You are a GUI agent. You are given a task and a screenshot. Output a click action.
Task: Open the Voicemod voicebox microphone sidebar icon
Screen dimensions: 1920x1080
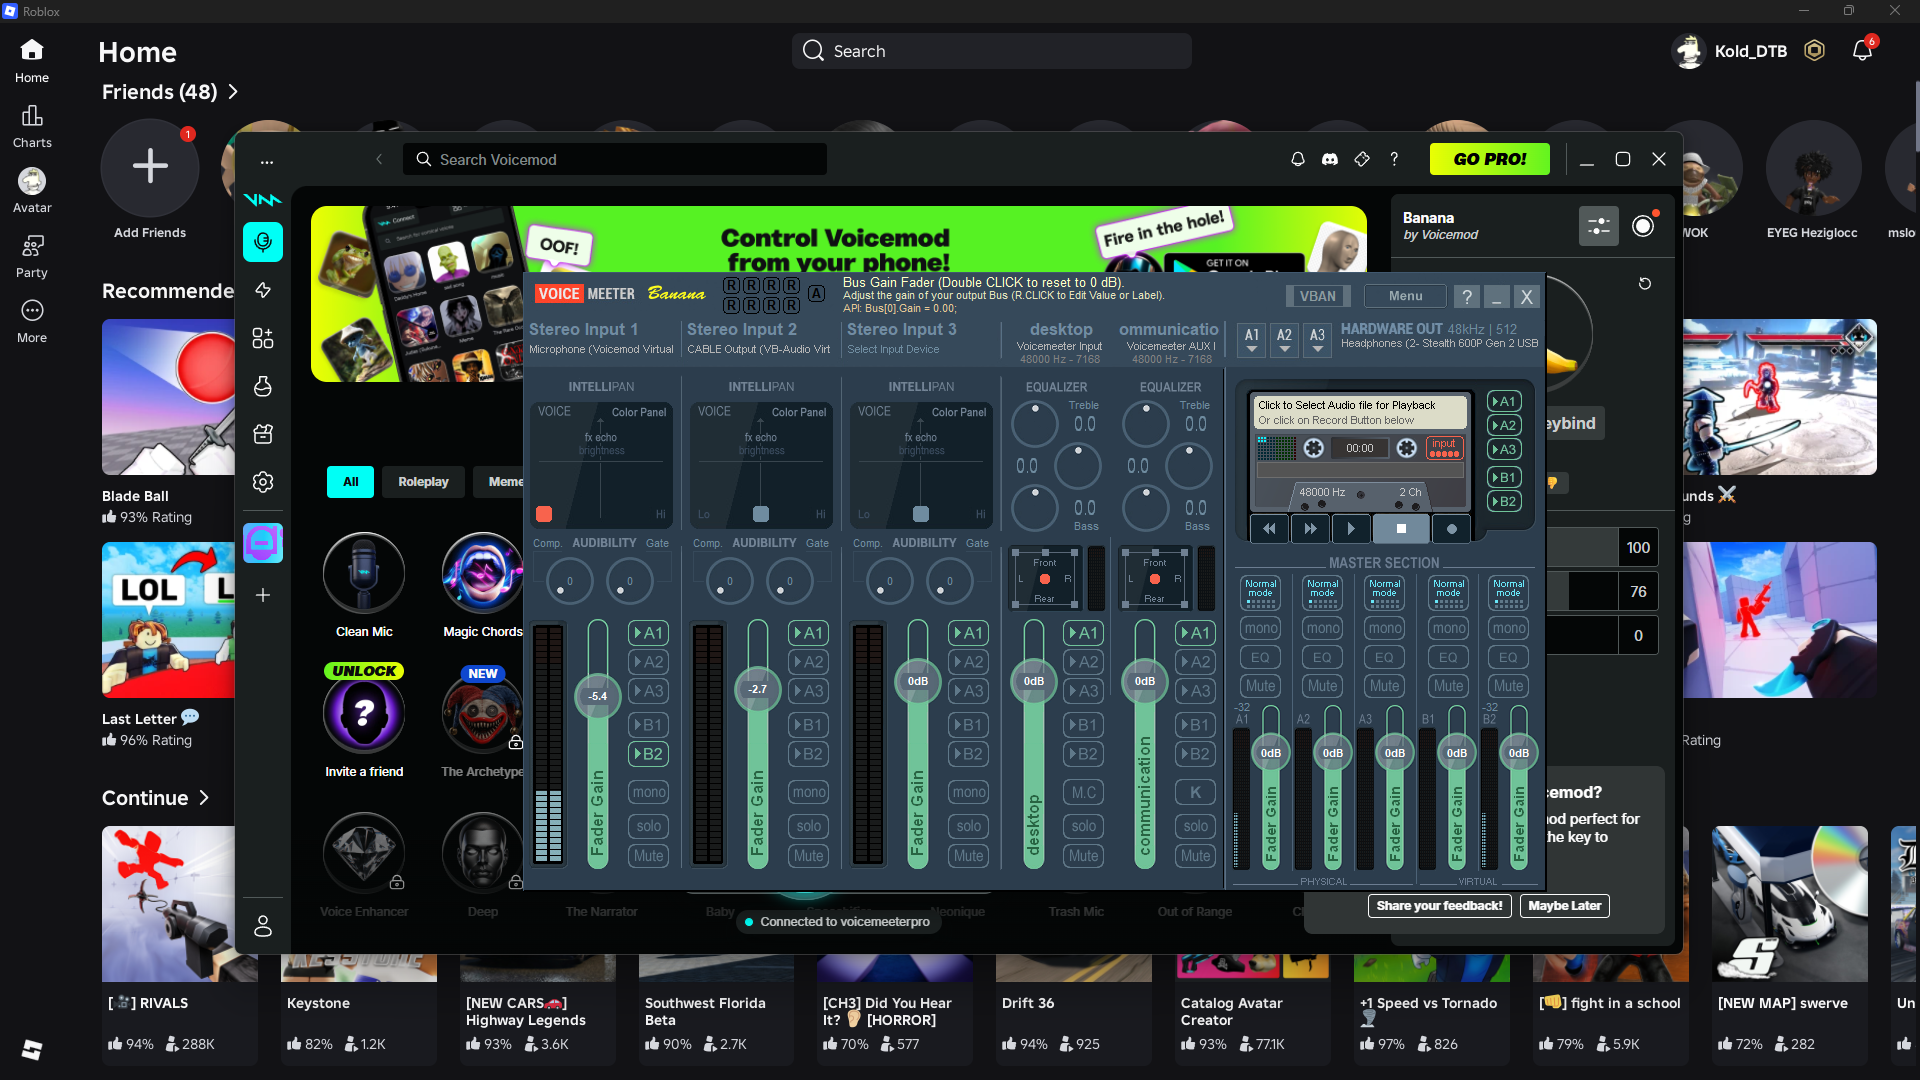[263, 242]
